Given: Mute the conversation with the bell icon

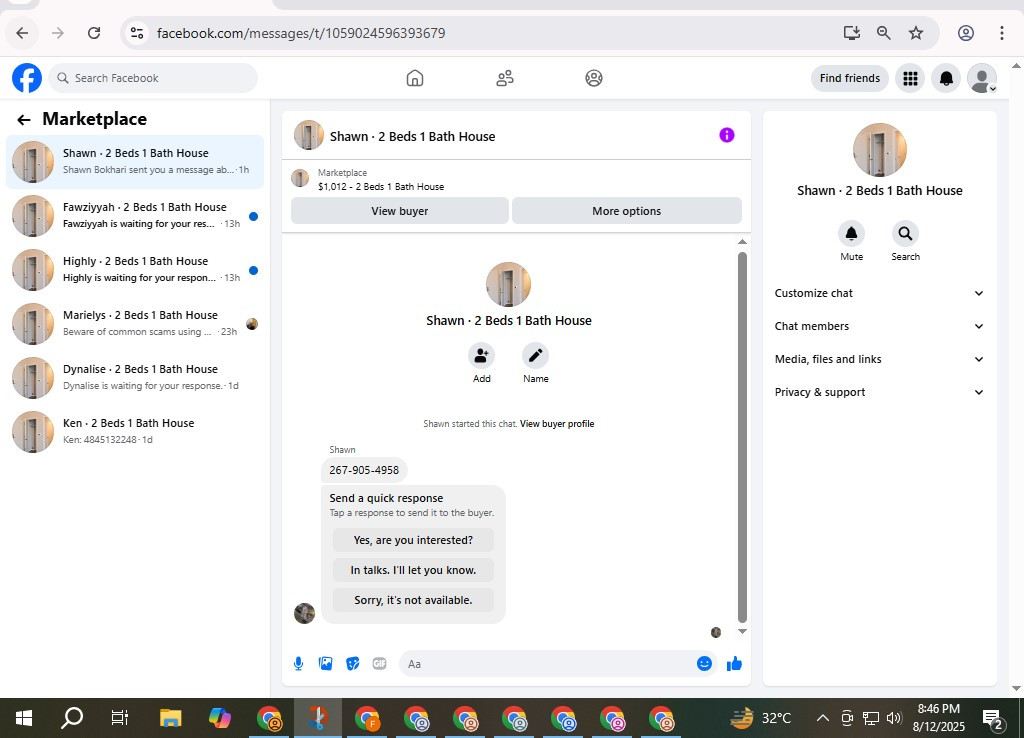Looking at the screenshot, I should coord(851,233).
